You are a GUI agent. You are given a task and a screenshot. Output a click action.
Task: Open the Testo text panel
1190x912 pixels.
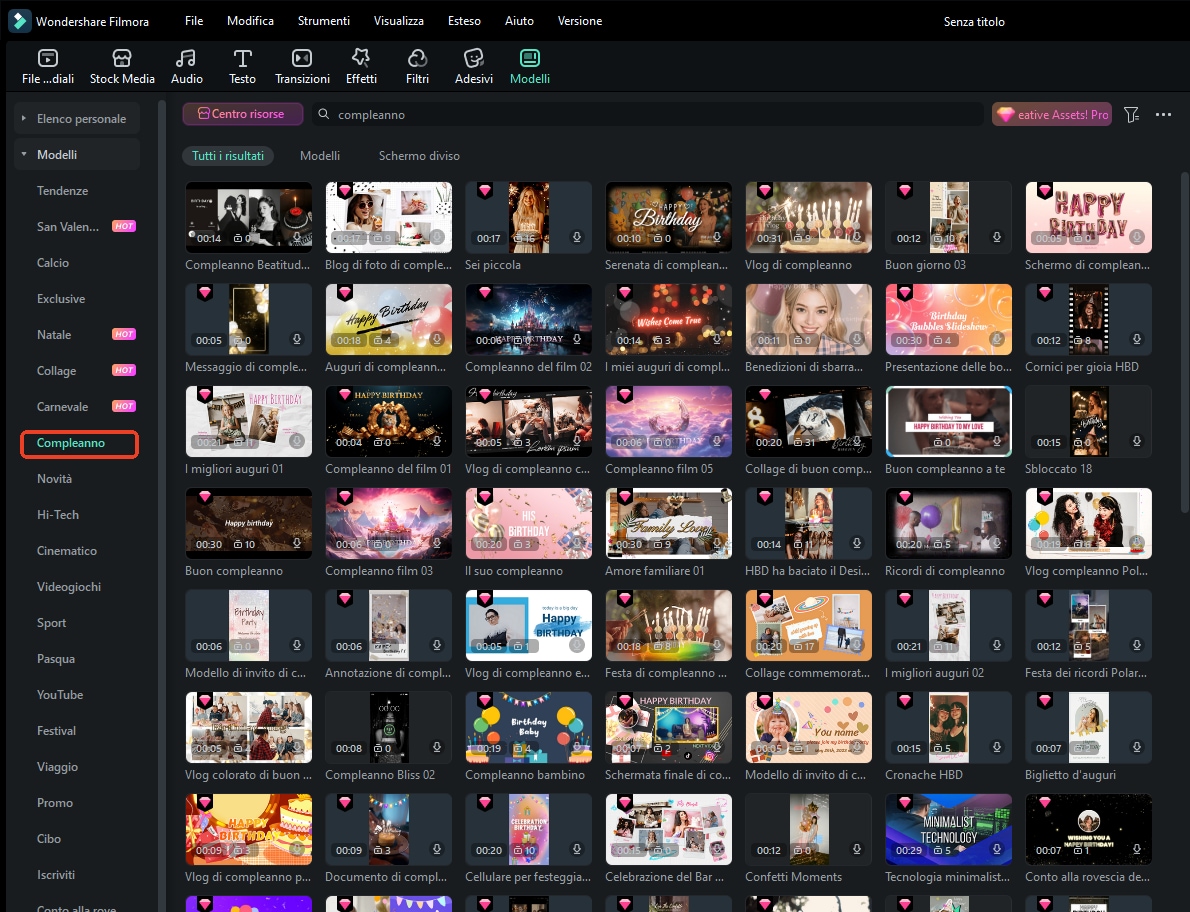pos(242,66)
